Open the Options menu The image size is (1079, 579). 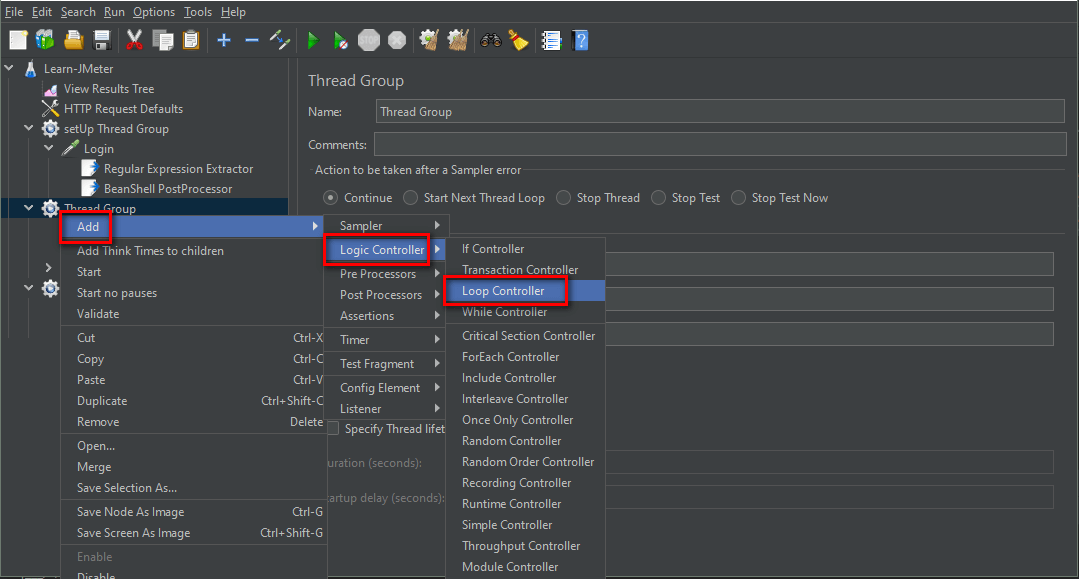154,12
